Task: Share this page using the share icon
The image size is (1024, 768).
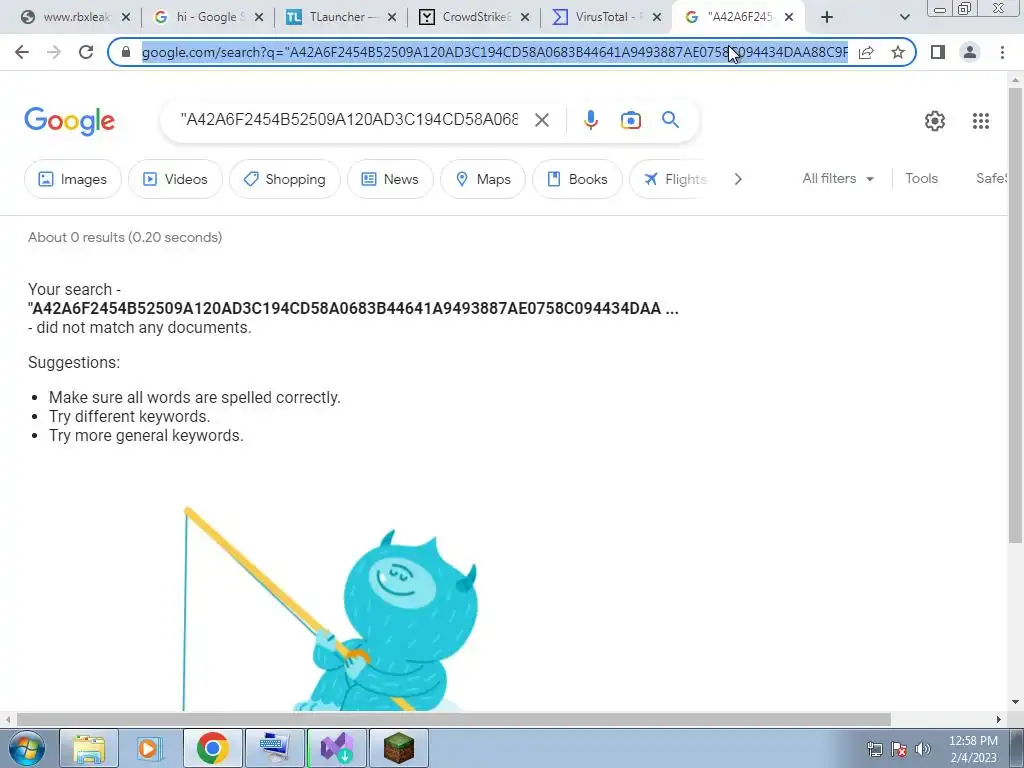Action: 866,52
